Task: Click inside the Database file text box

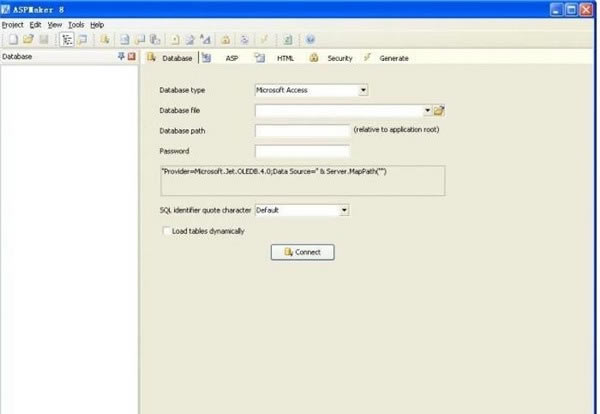Action: click(339, 111)
